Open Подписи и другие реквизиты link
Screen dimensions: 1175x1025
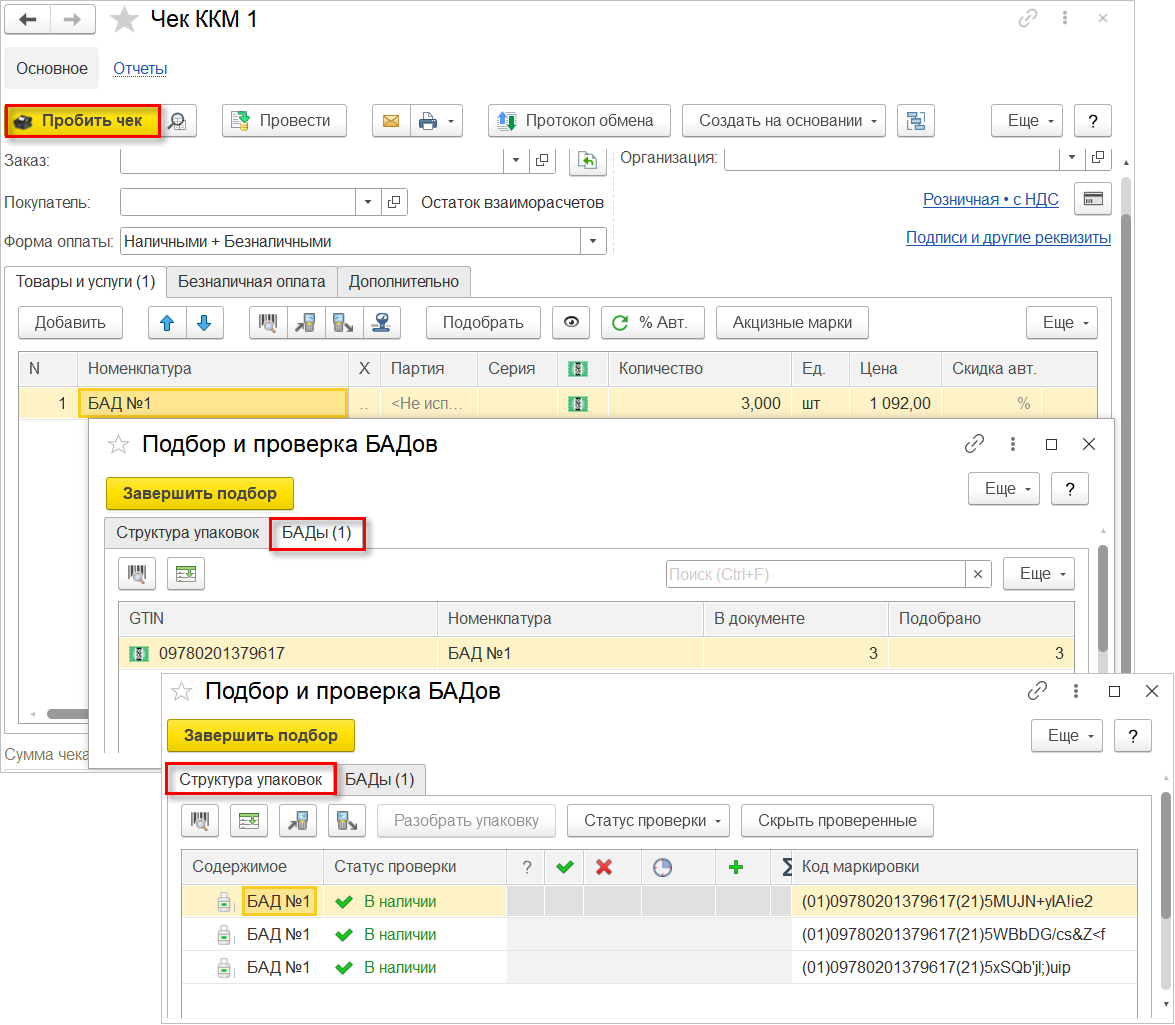click(x=1009, y=238)
